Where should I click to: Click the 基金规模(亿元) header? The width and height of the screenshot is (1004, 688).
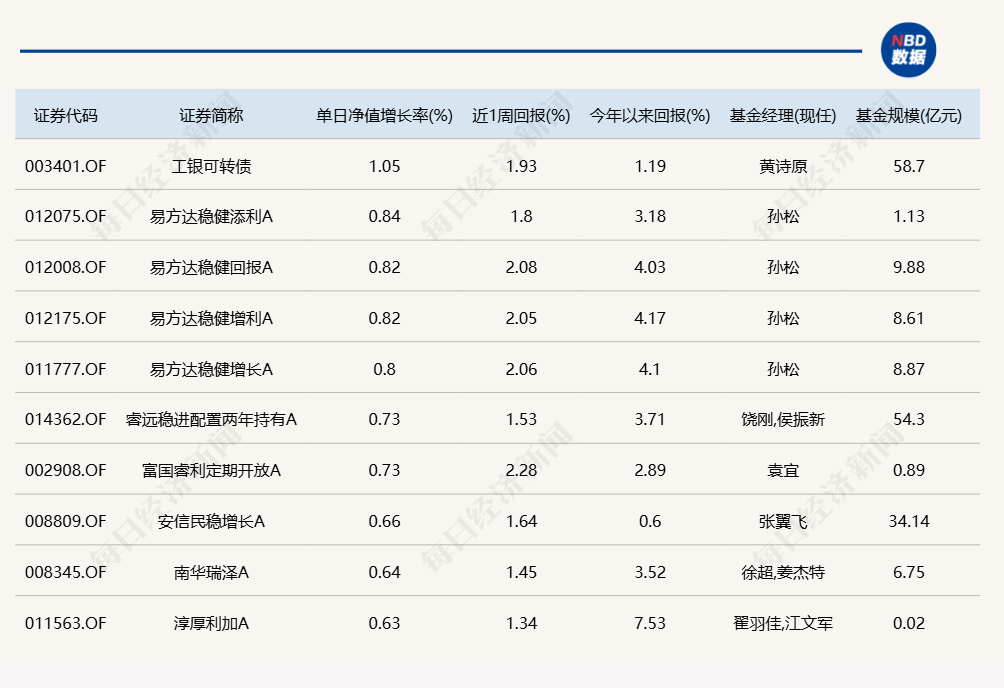tap(909, 115)
